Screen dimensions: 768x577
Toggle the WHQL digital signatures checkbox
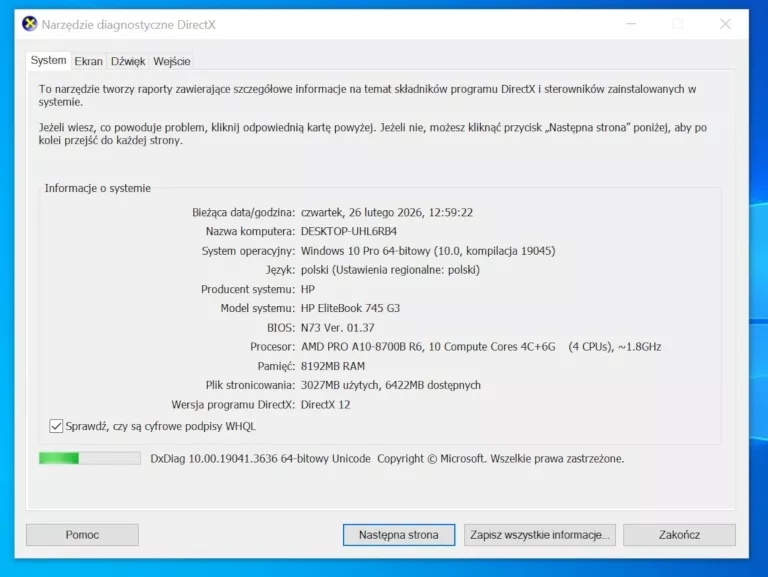[x=56, y=426]
